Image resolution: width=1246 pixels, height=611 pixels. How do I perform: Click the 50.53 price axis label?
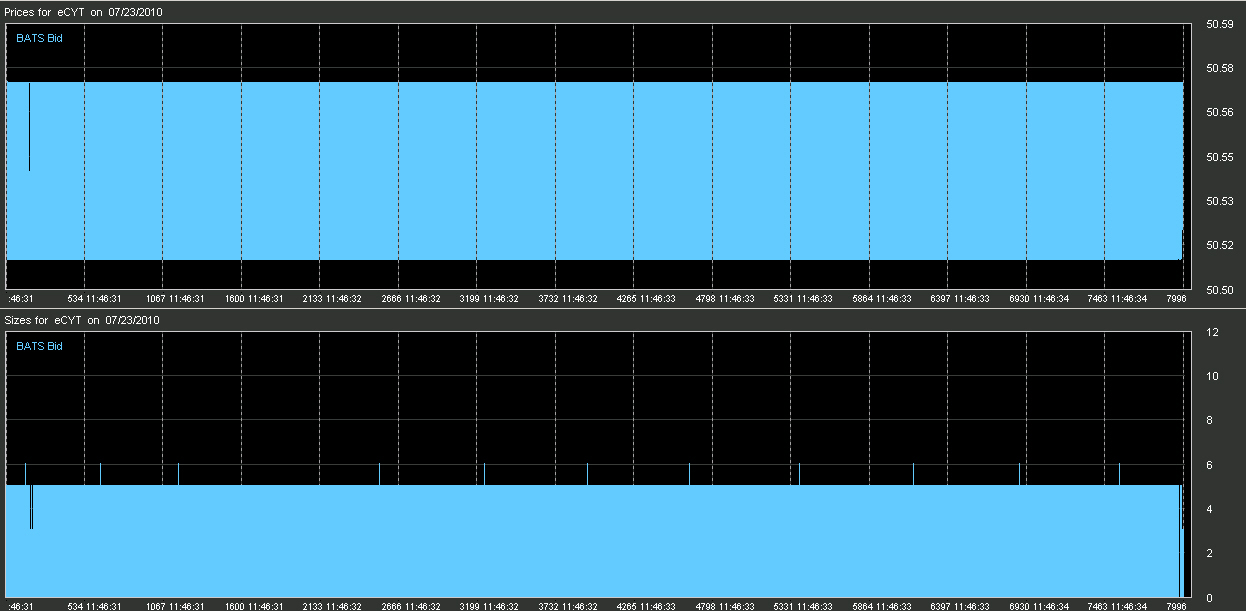[x=1219, y=201]
